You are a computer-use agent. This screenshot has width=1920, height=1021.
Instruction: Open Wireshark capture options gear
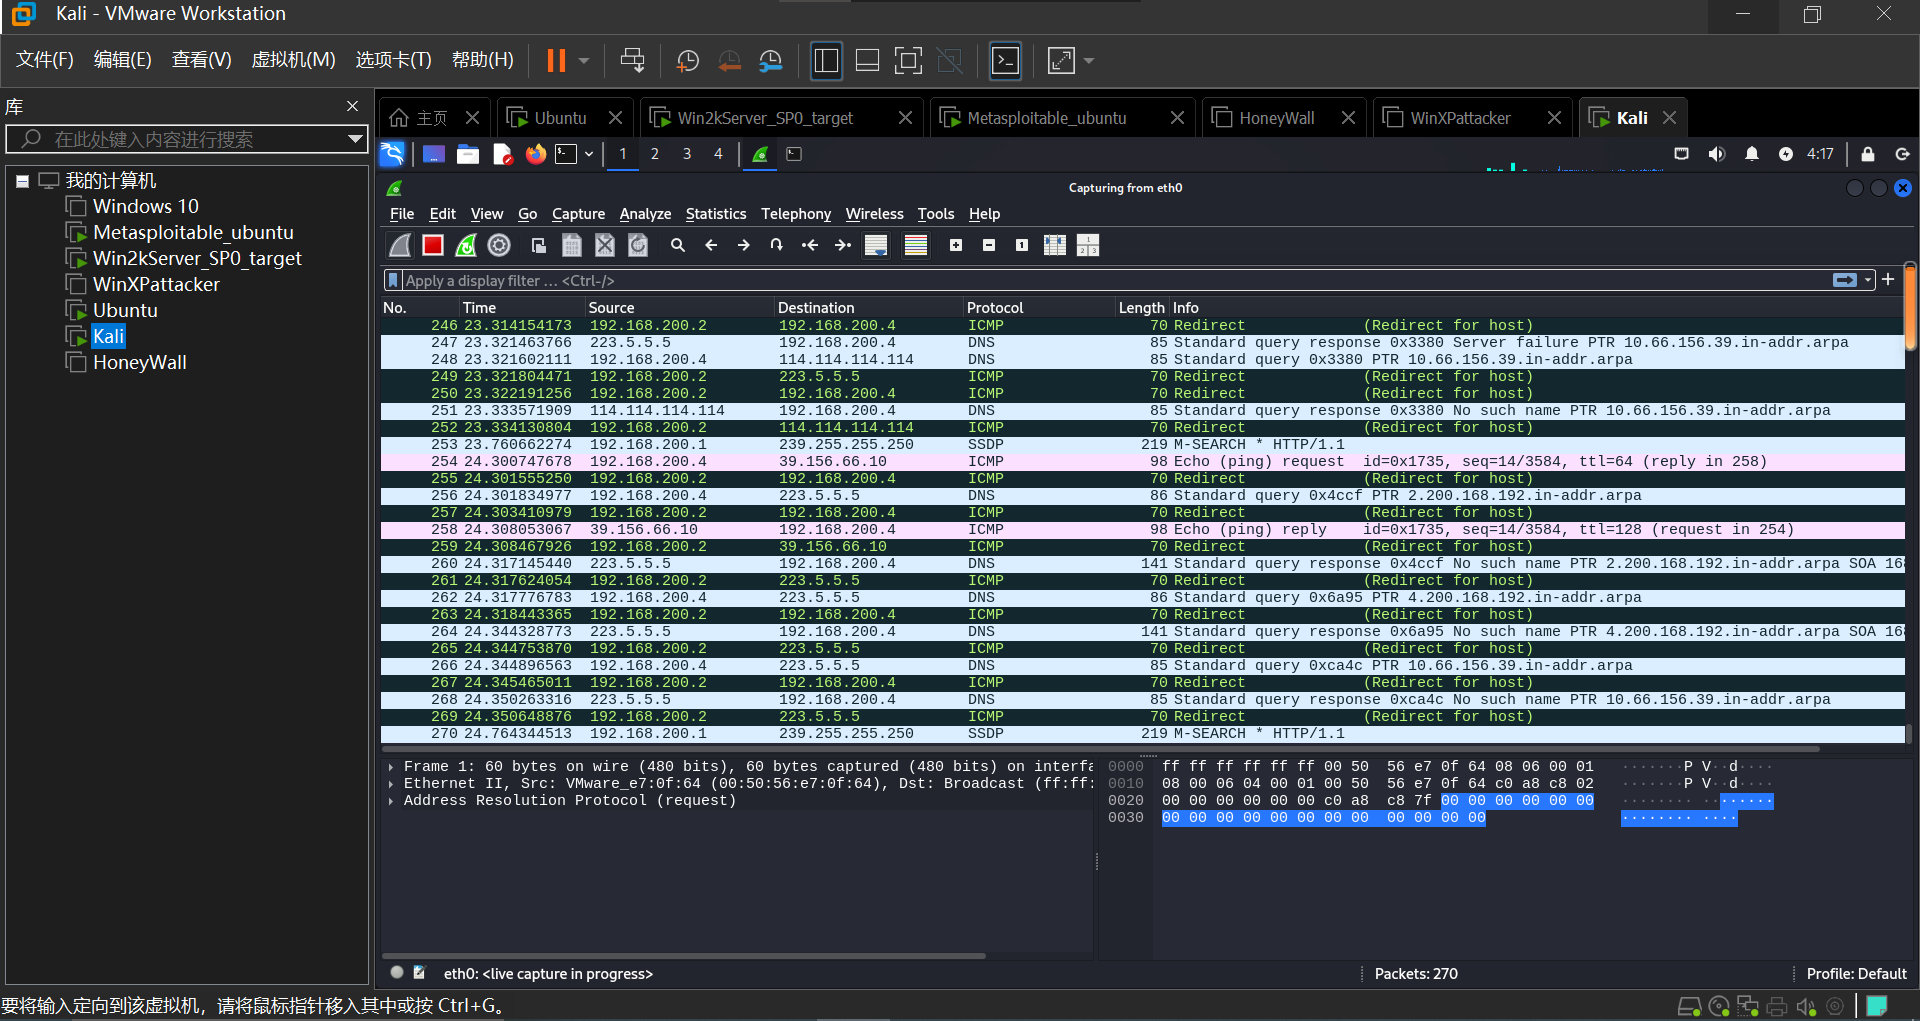[x=499, y=245]
